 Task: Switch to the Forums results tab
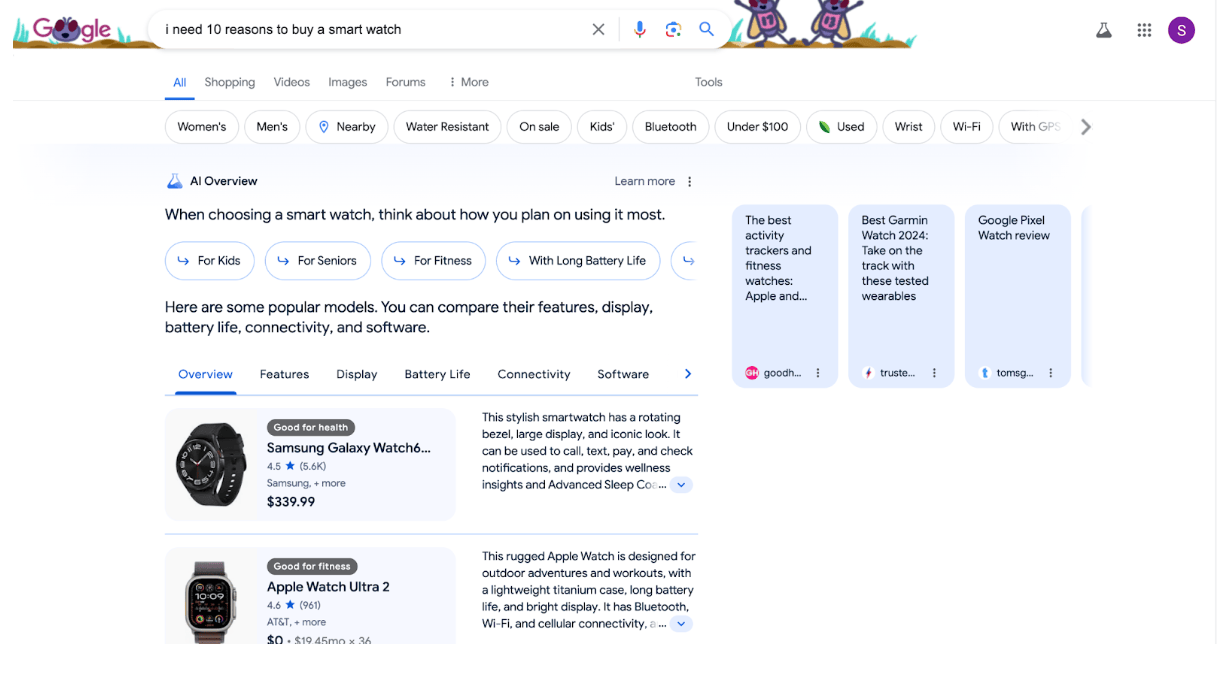(x=405, y=82)
